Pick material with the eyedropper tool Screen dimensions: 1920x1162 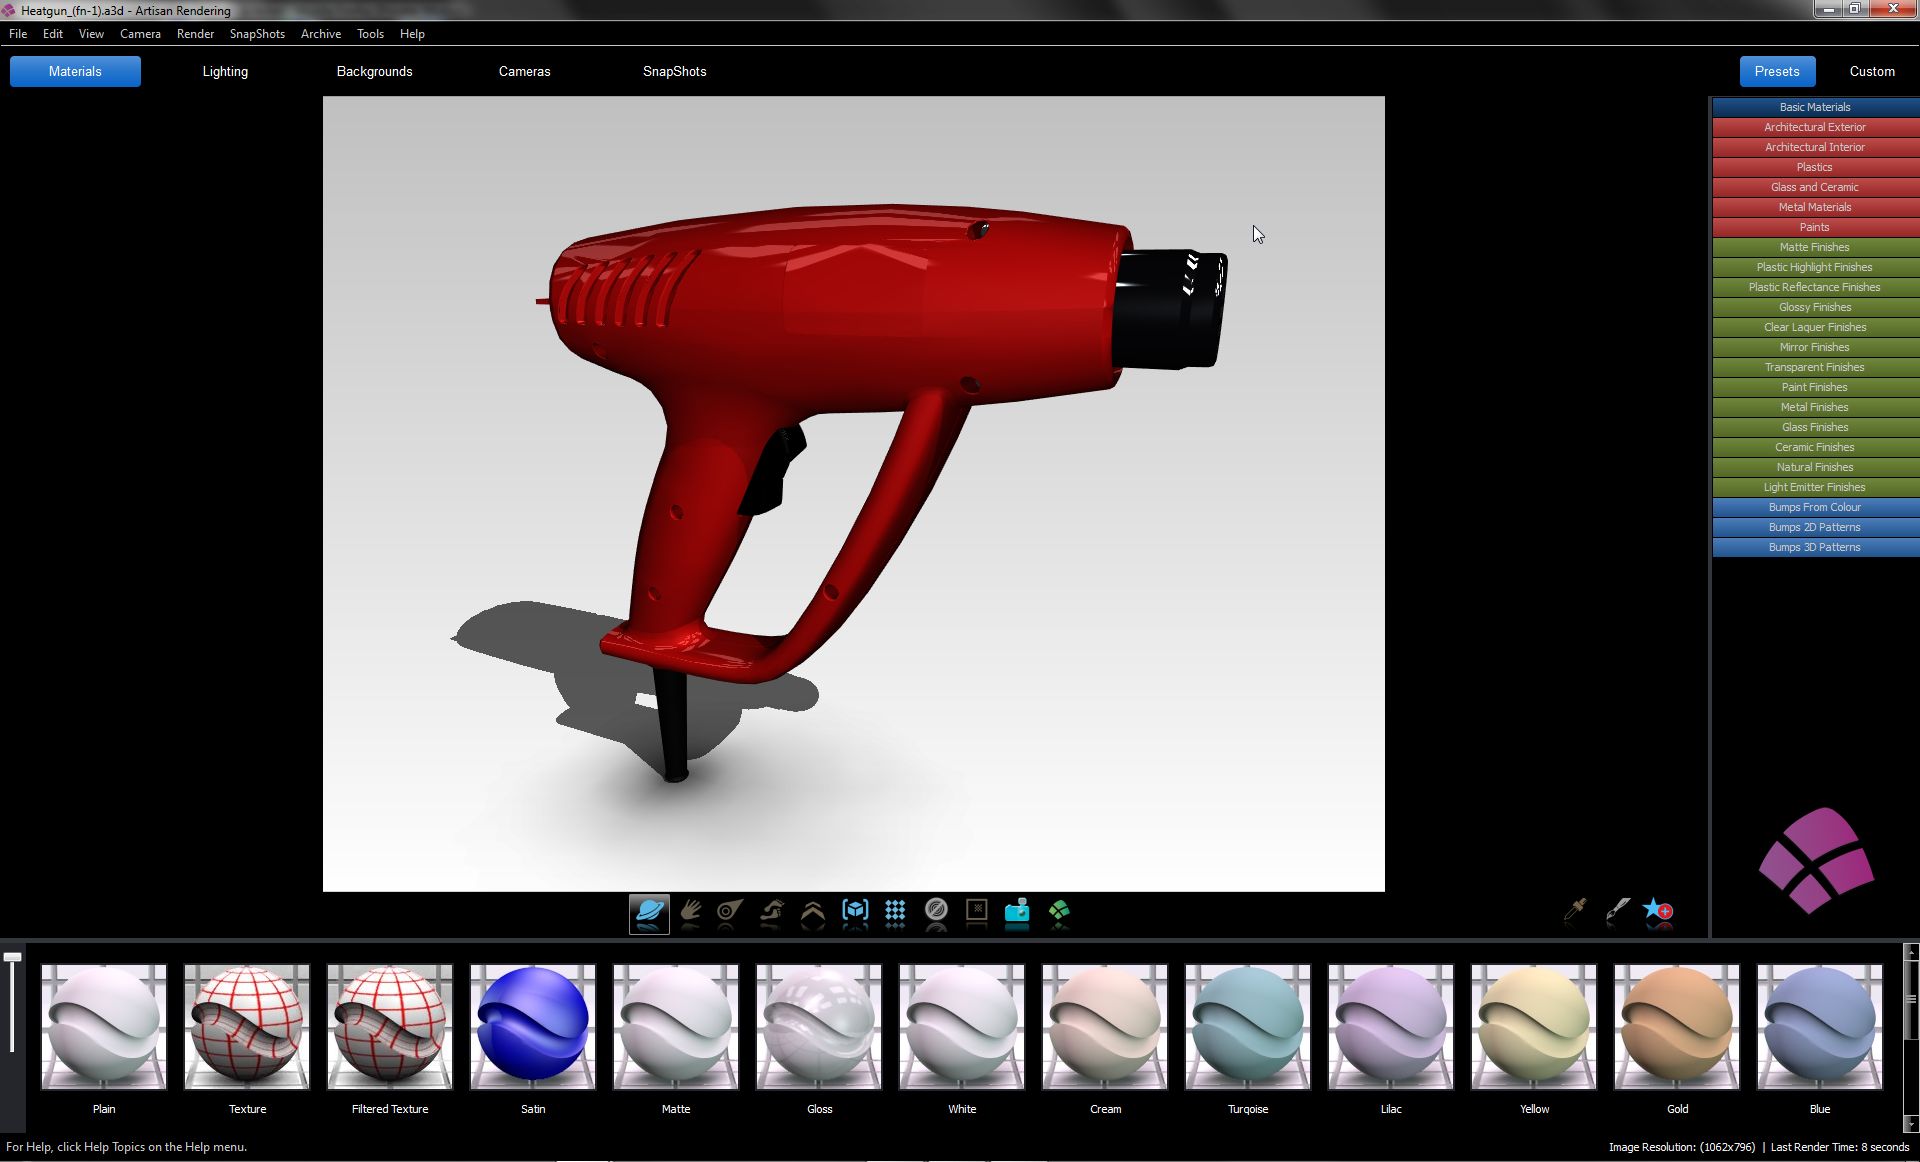point(1575,910)
